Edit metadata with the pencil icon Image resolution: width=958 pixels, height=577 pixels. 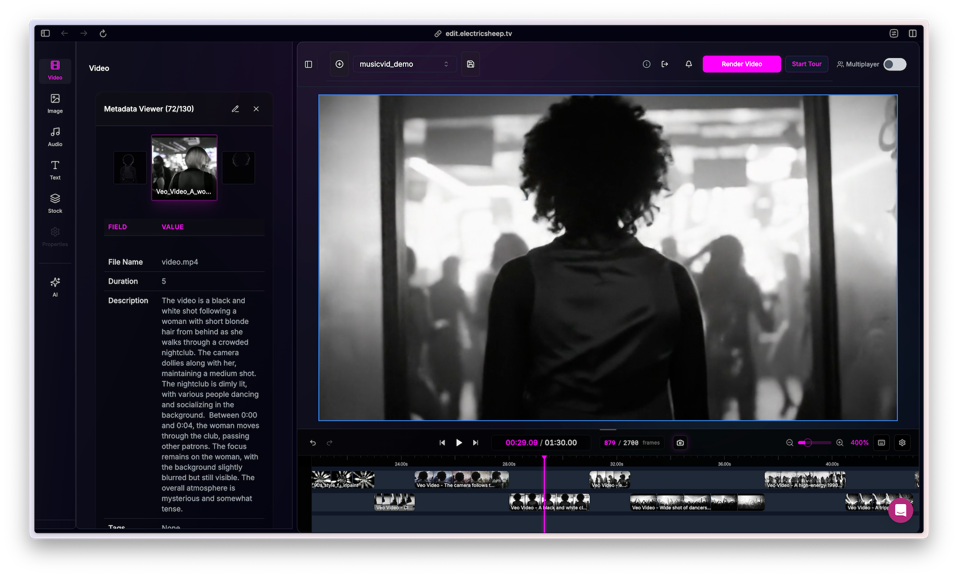point(235,109)
